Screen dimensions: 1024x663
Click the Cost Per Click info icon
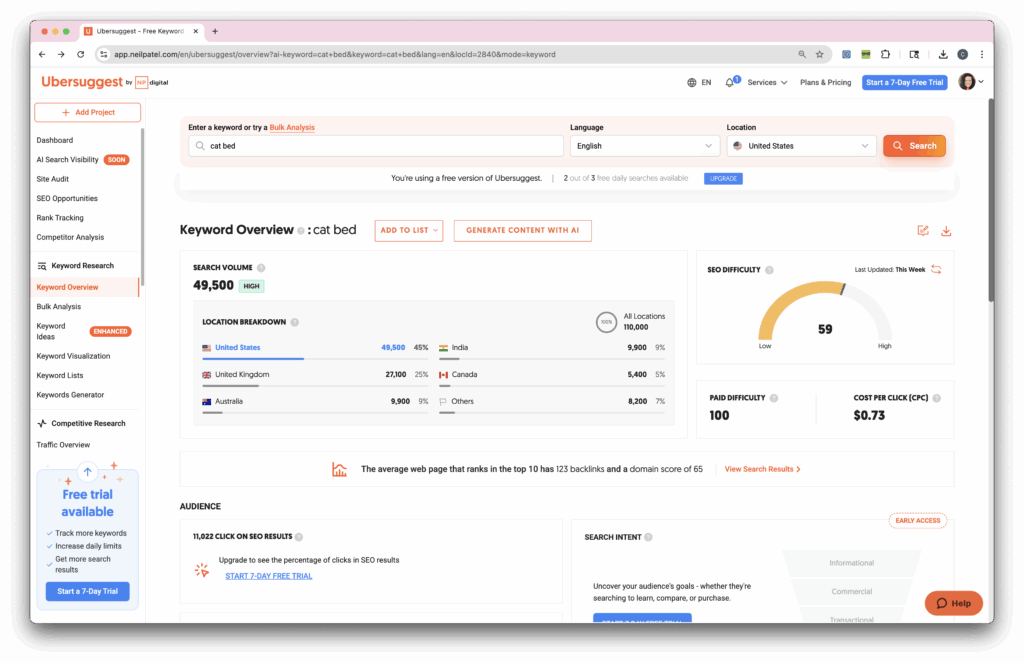[936, 398]
